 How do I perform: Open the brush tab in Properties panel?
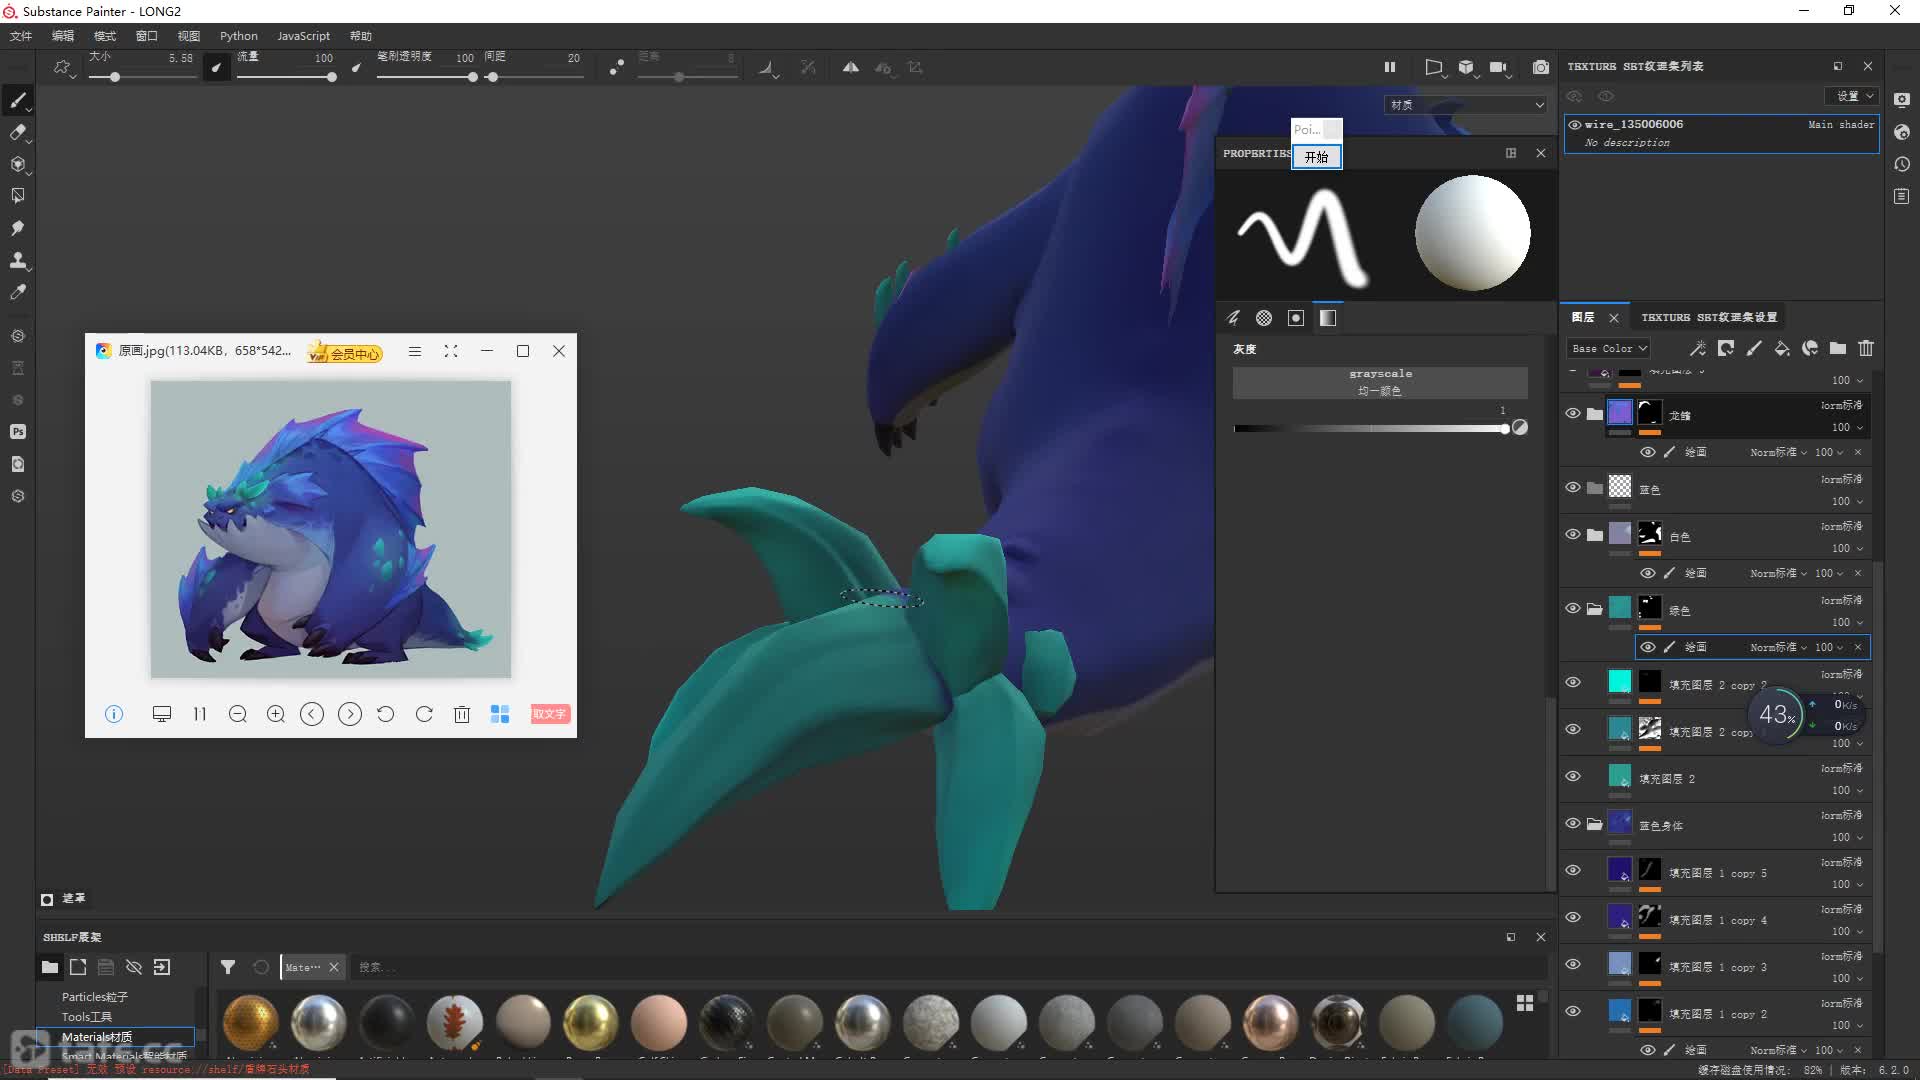tap(1233, 318)
